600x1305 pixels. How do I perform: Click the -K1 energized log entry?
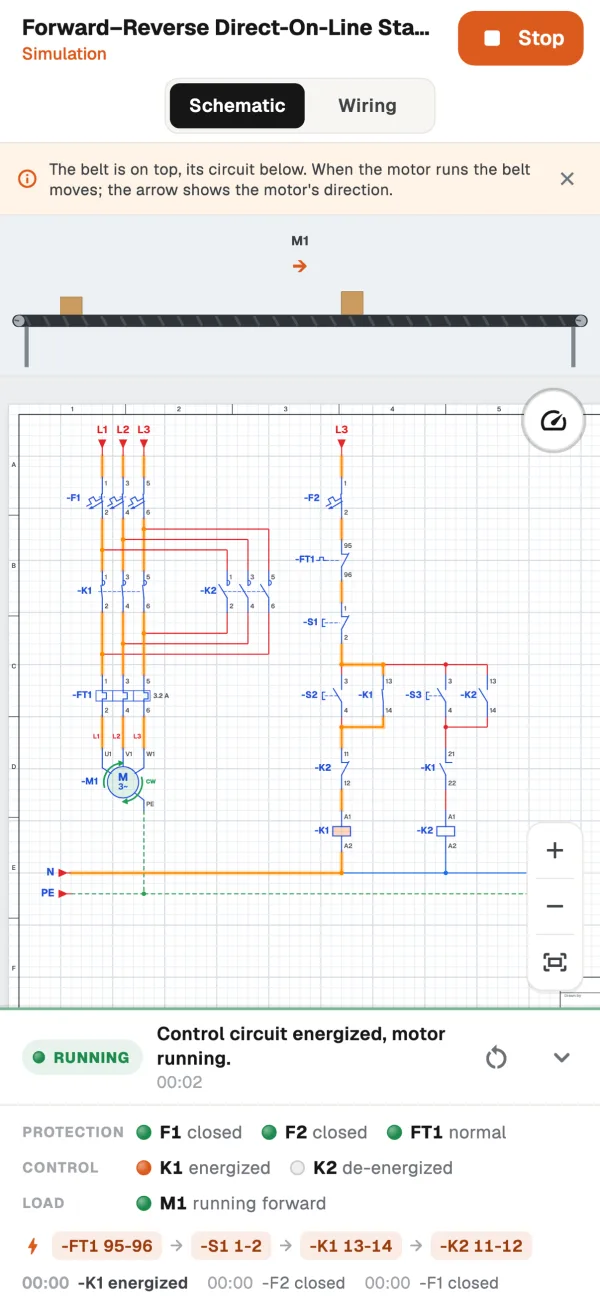[105, 1283]
